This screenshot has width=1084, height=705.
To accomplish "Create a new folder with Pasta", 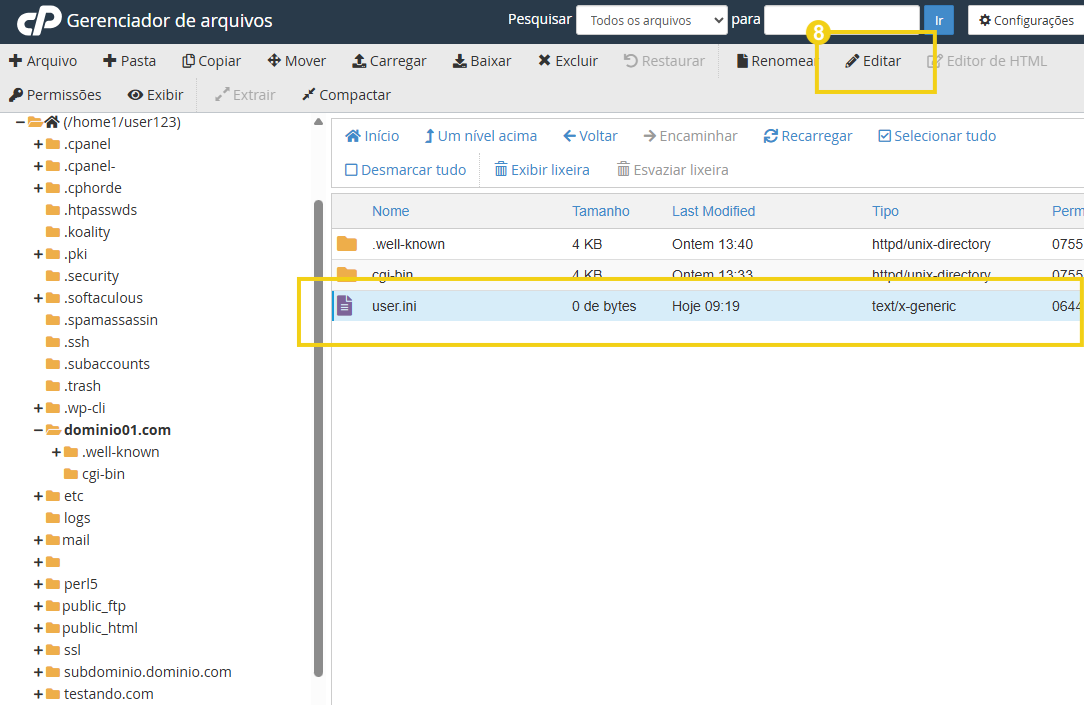I will (x=129, y=61).
